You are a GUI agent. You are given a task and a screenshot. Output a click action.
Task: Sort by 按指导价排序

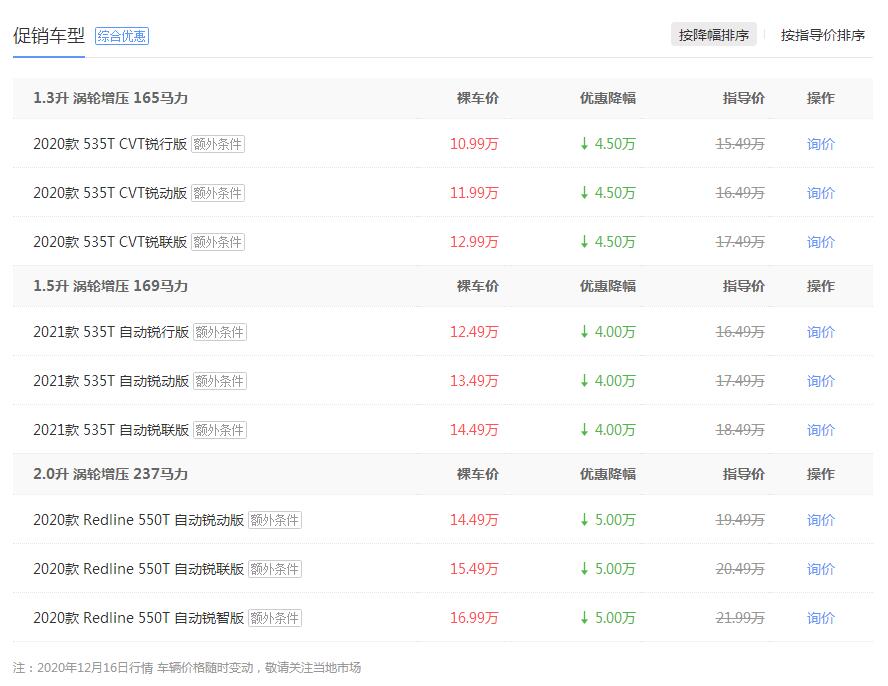823,35
